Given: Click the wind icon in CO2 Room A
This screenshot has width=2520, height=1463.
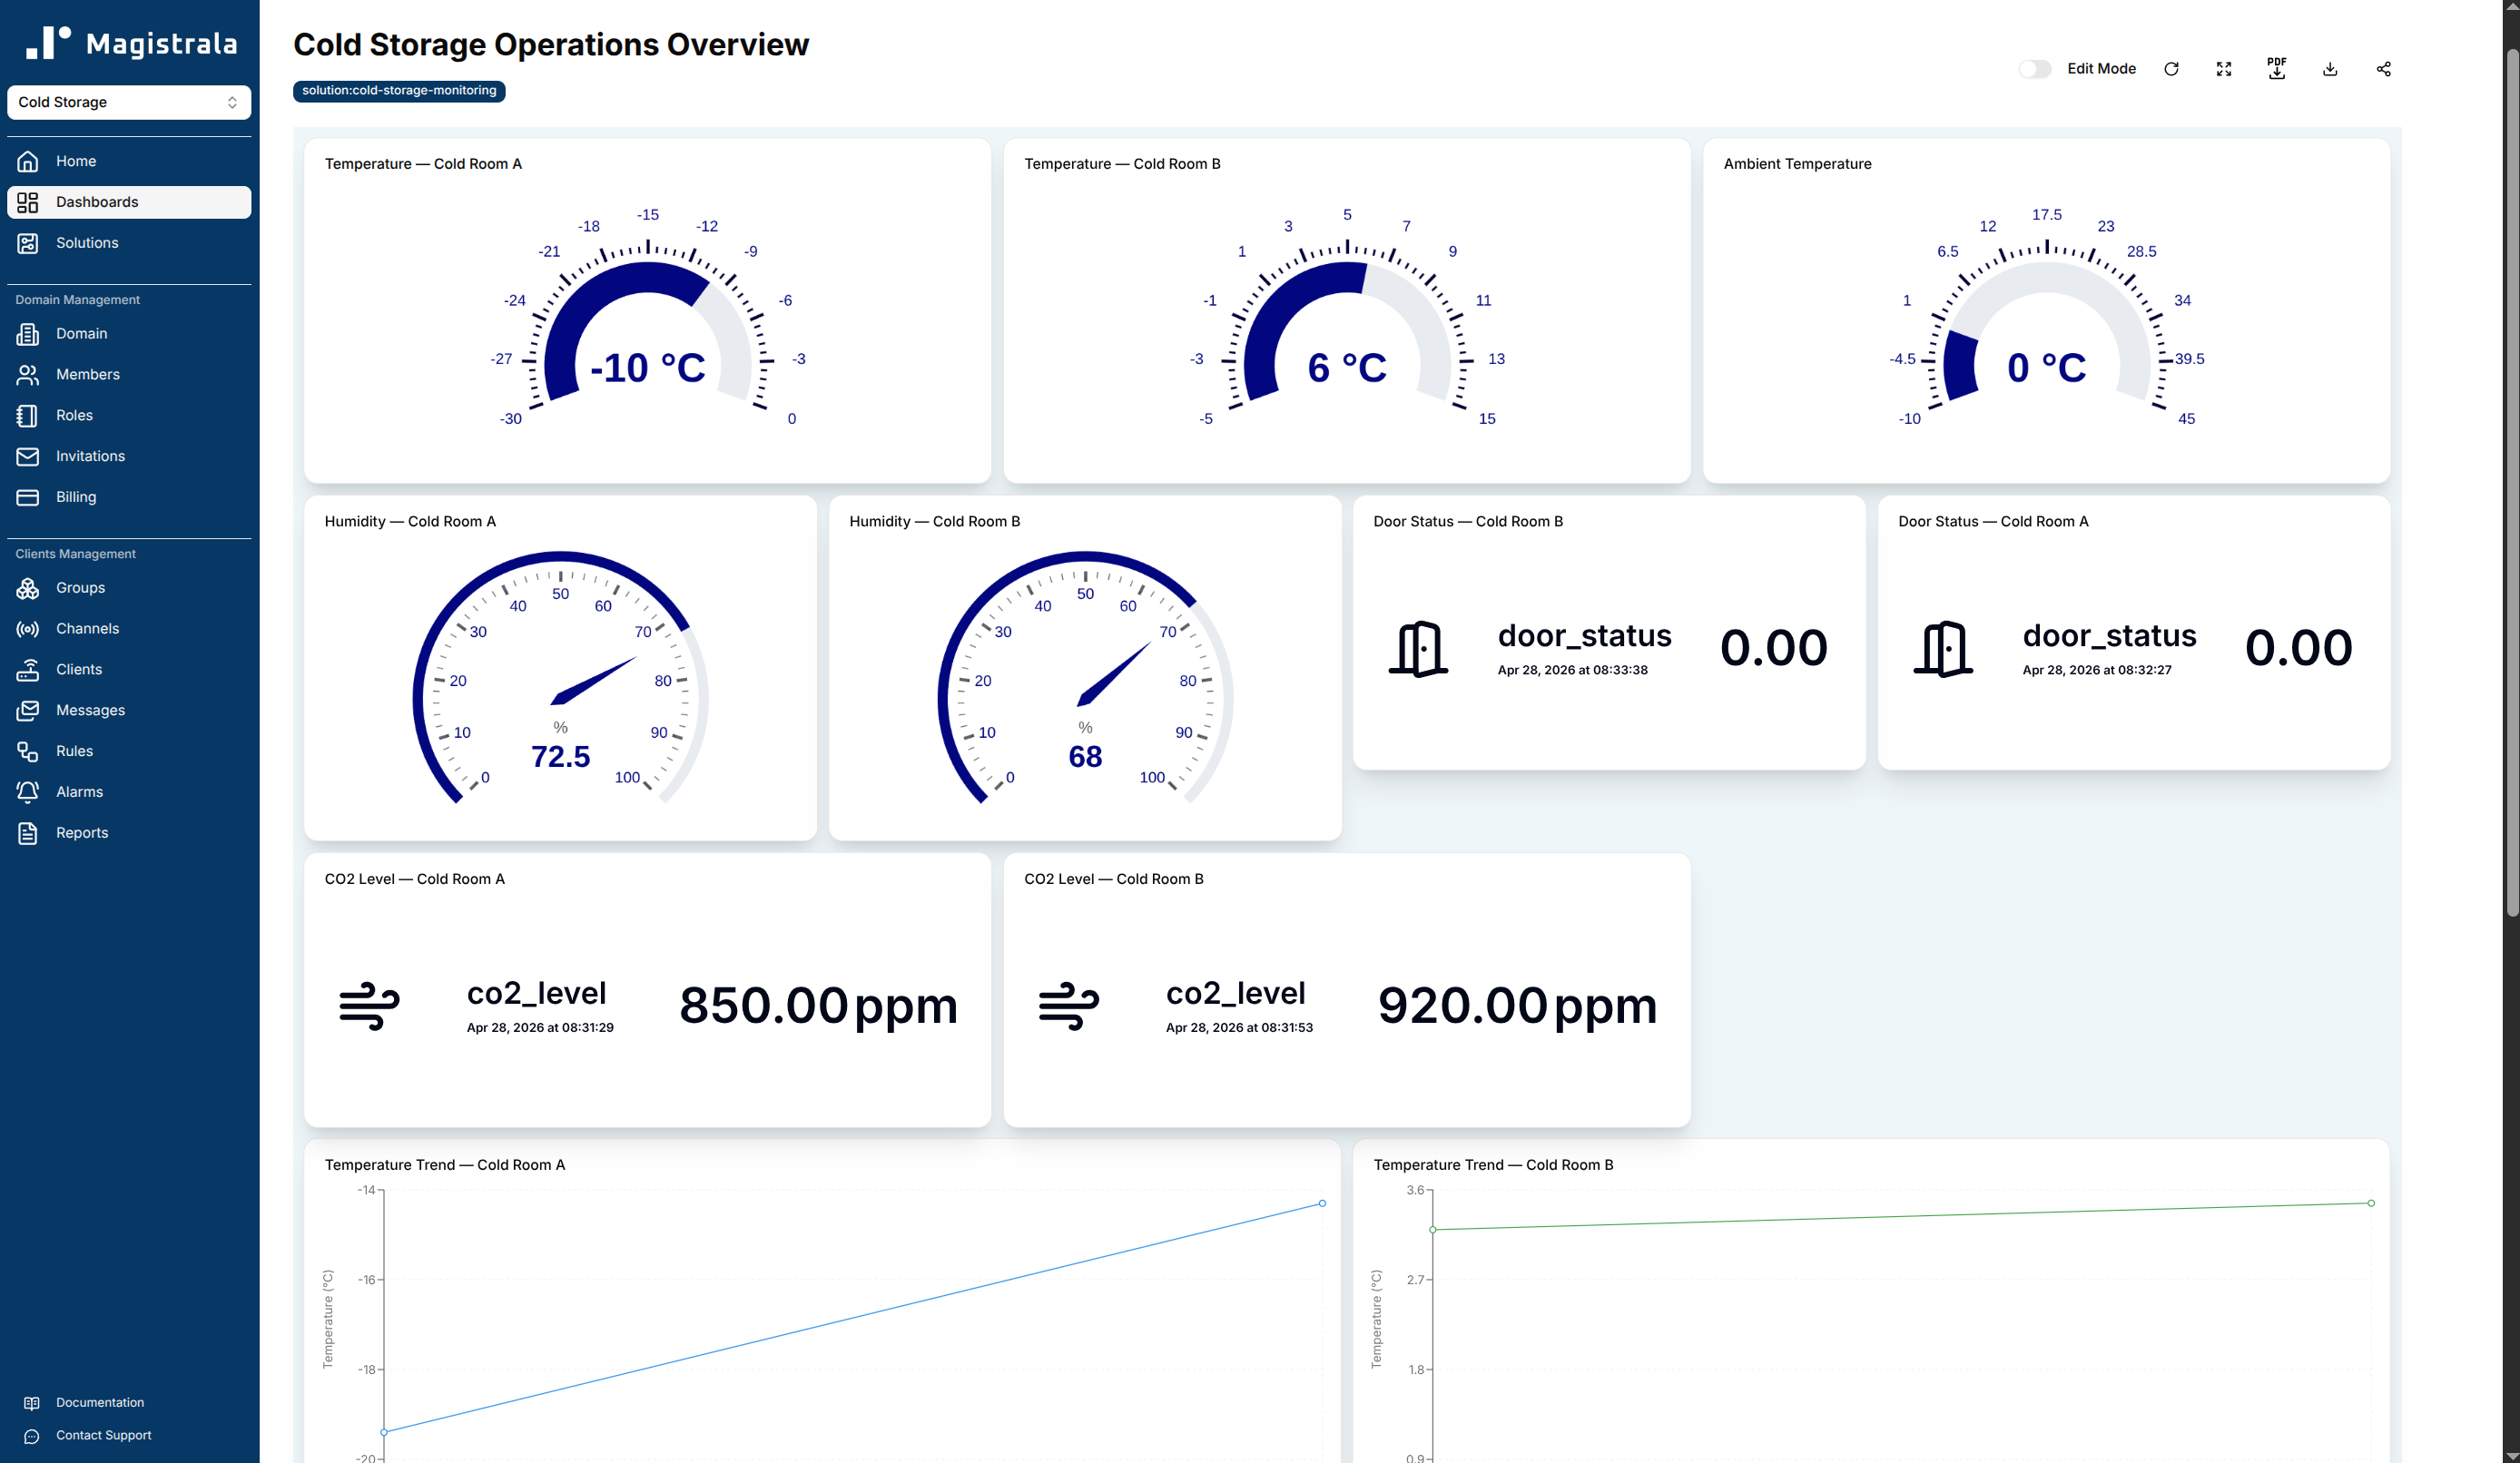Looking at the screenshot, I should click(x=369, y=1006).
